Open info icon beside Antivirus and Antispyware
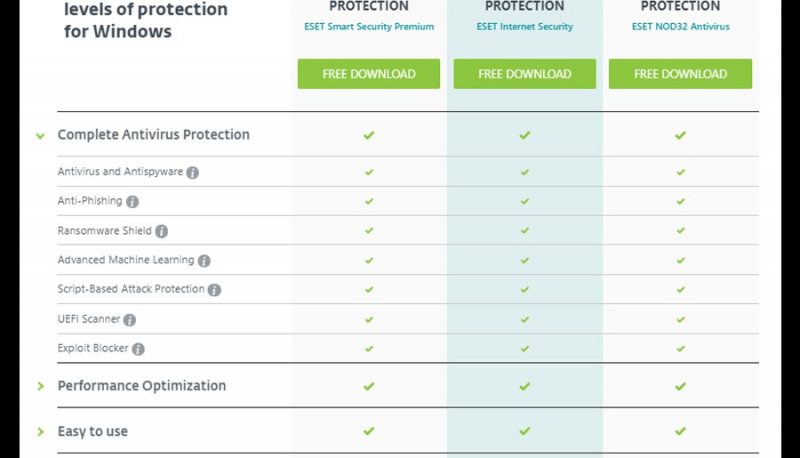This screenshot has height=458, width=800. (192, 172)
